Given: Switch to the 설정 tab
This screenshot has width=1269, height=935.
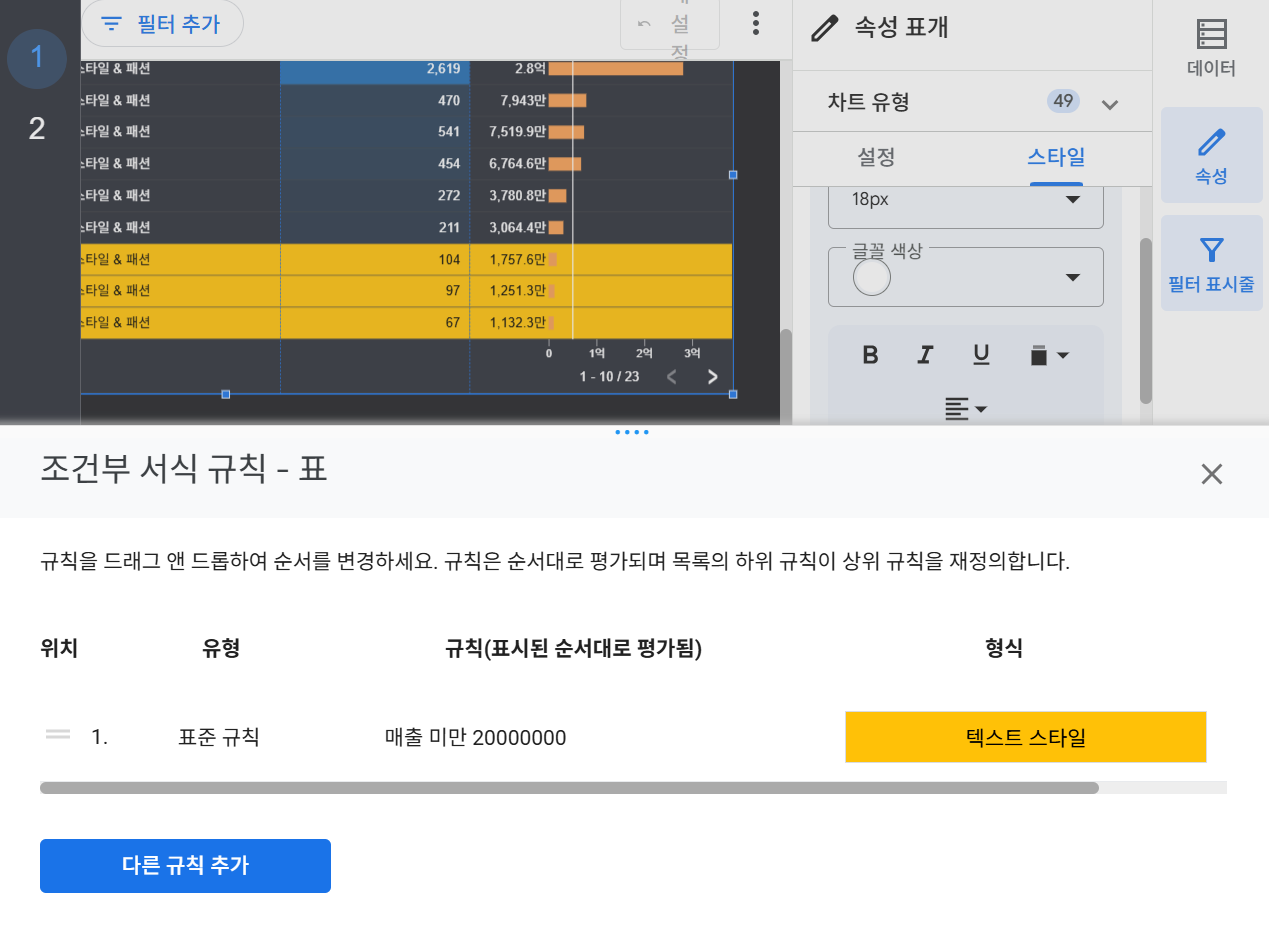Looking at the screenshot, I should tap(876, 157).
